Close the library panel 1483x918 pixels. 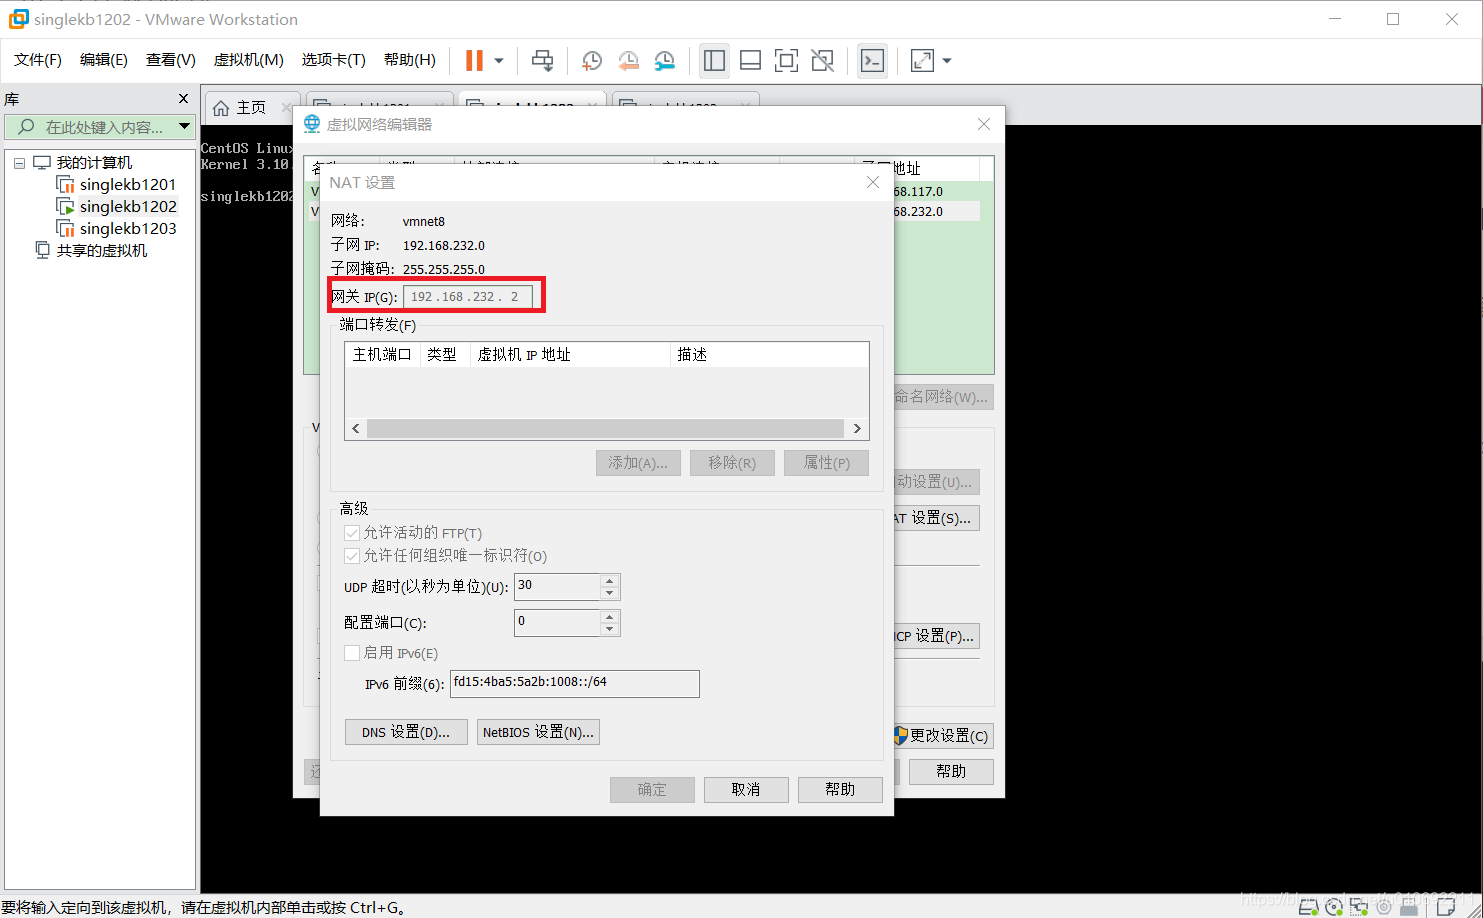point(183,98)
